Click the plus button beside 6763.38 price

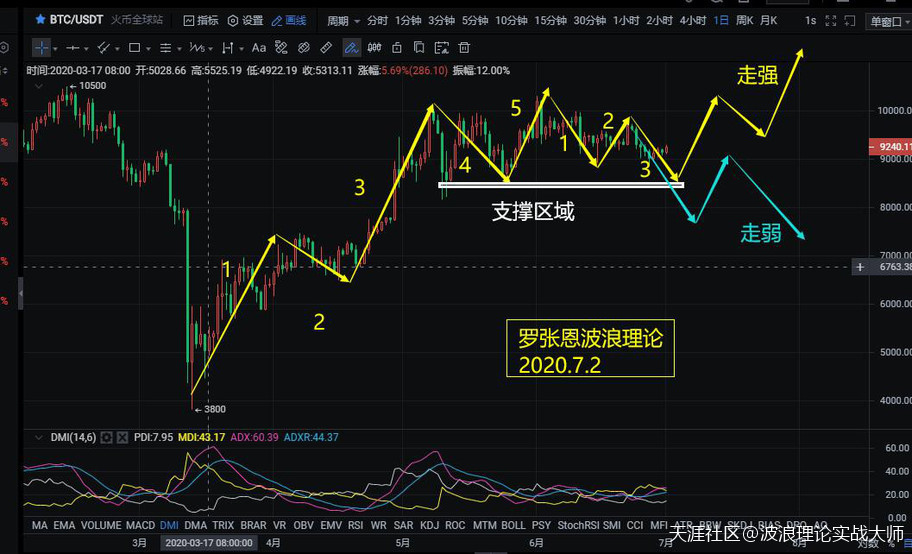[860, 267]
